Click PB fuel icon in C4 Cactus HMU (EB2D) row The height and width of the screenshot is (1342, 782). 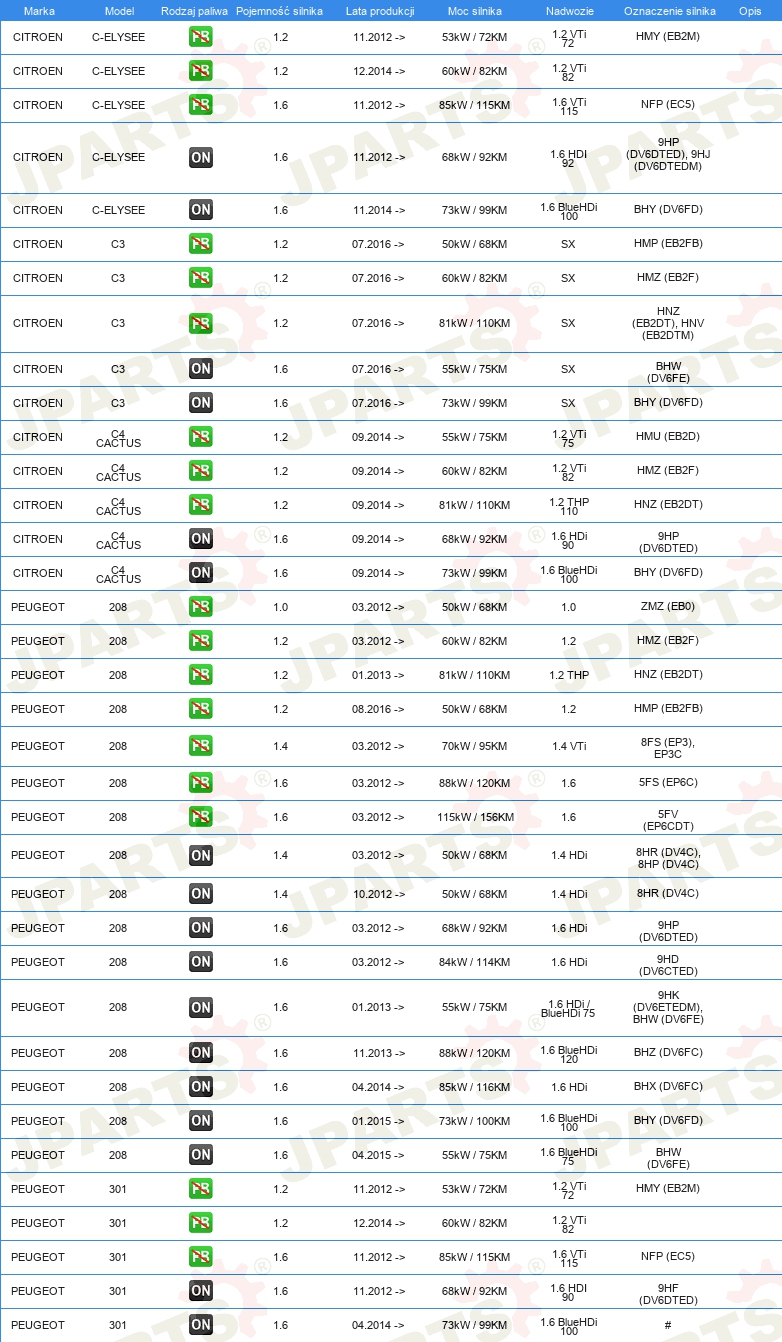click(x=201, y=437)
